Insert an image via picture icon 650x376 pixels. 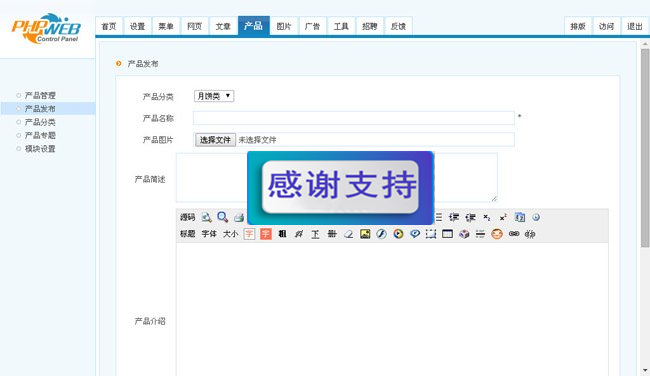[365, 234]
